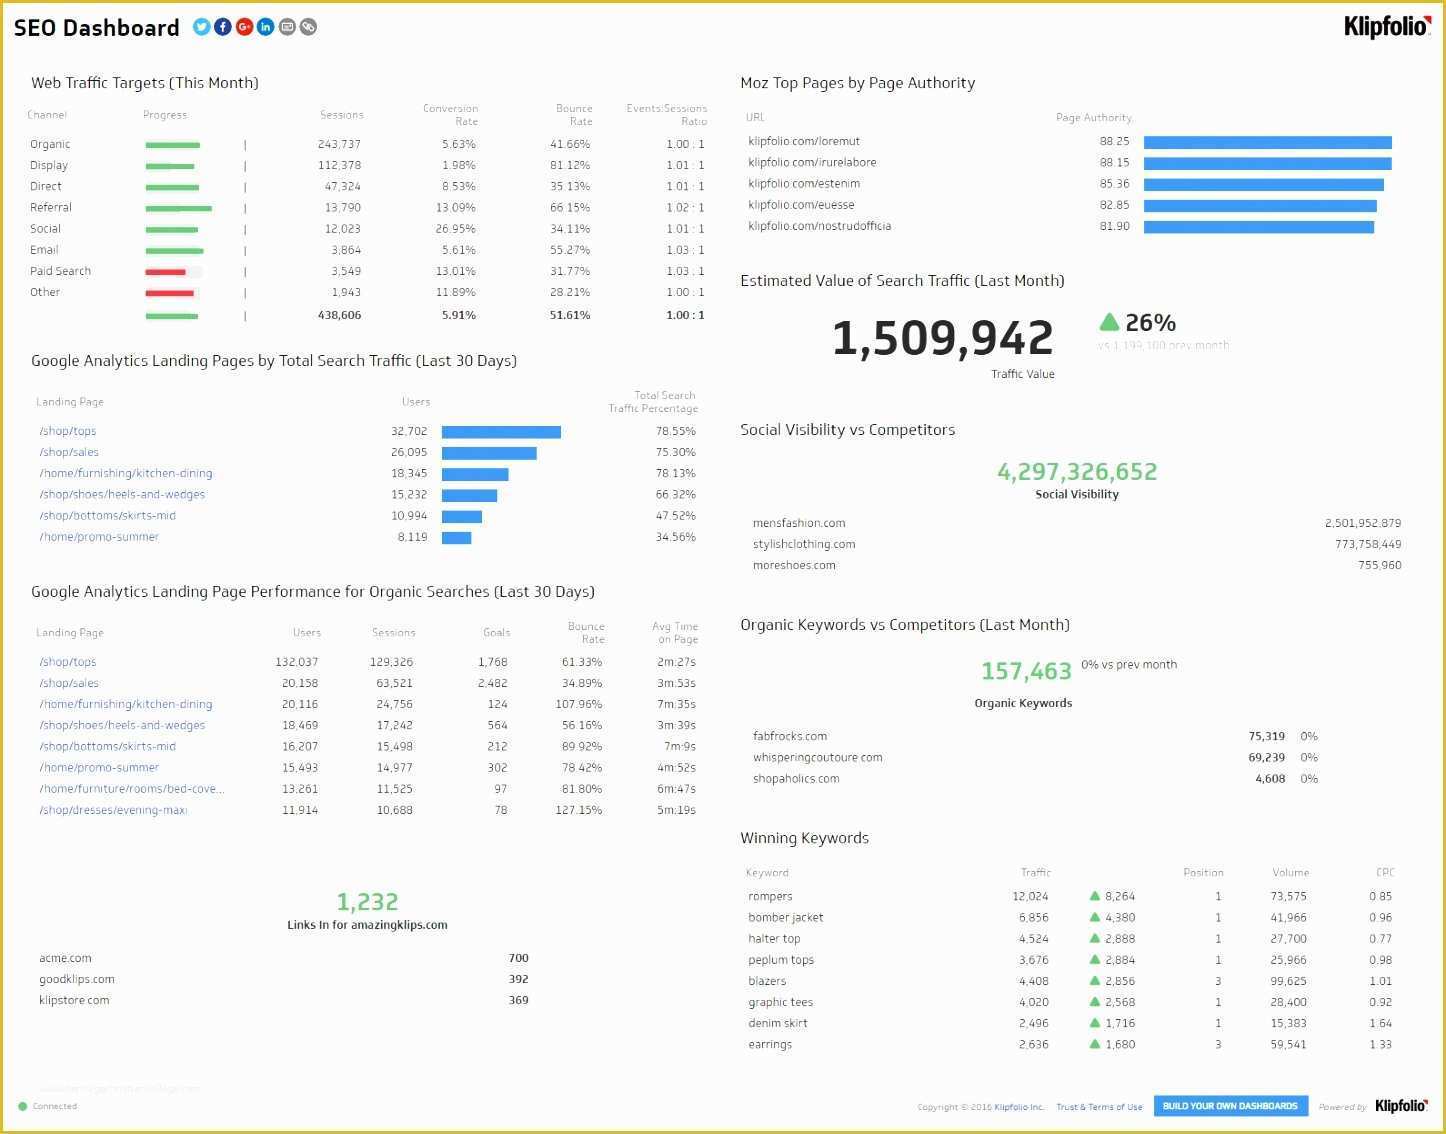Click the Organic channel progress bar
The image size is (1446, 1134).
[x=173, y=145]
